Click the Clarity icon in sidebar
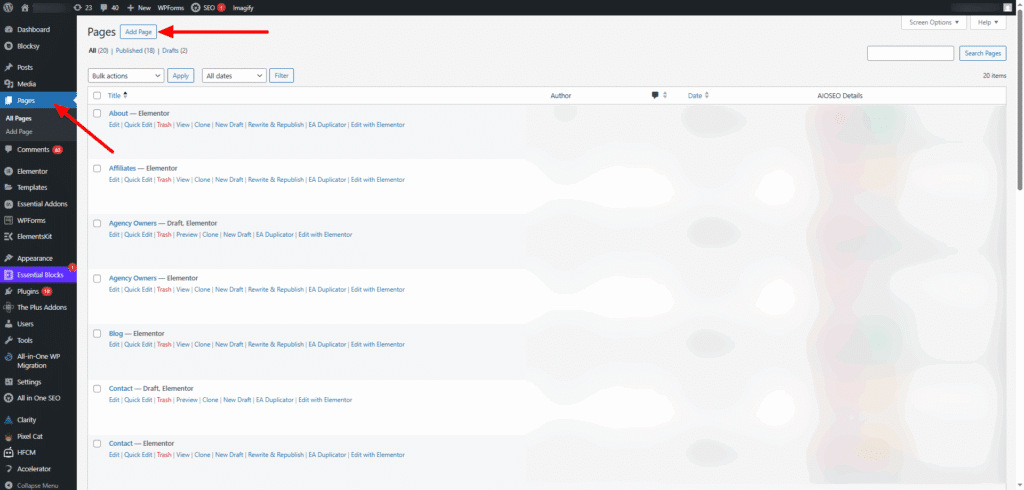The image size is (1024, 490). pos(8,419)
